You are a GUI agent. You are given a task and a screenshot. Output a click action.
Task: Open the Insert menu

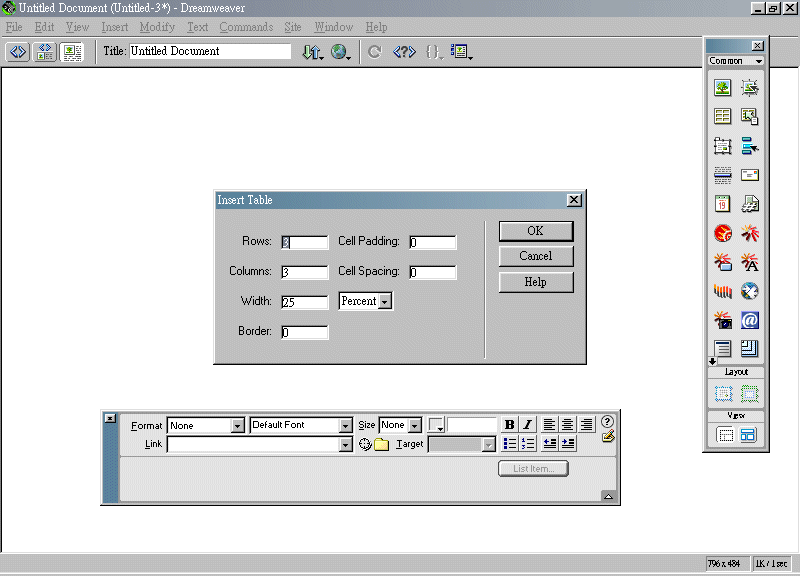click(x=114, y=27)
